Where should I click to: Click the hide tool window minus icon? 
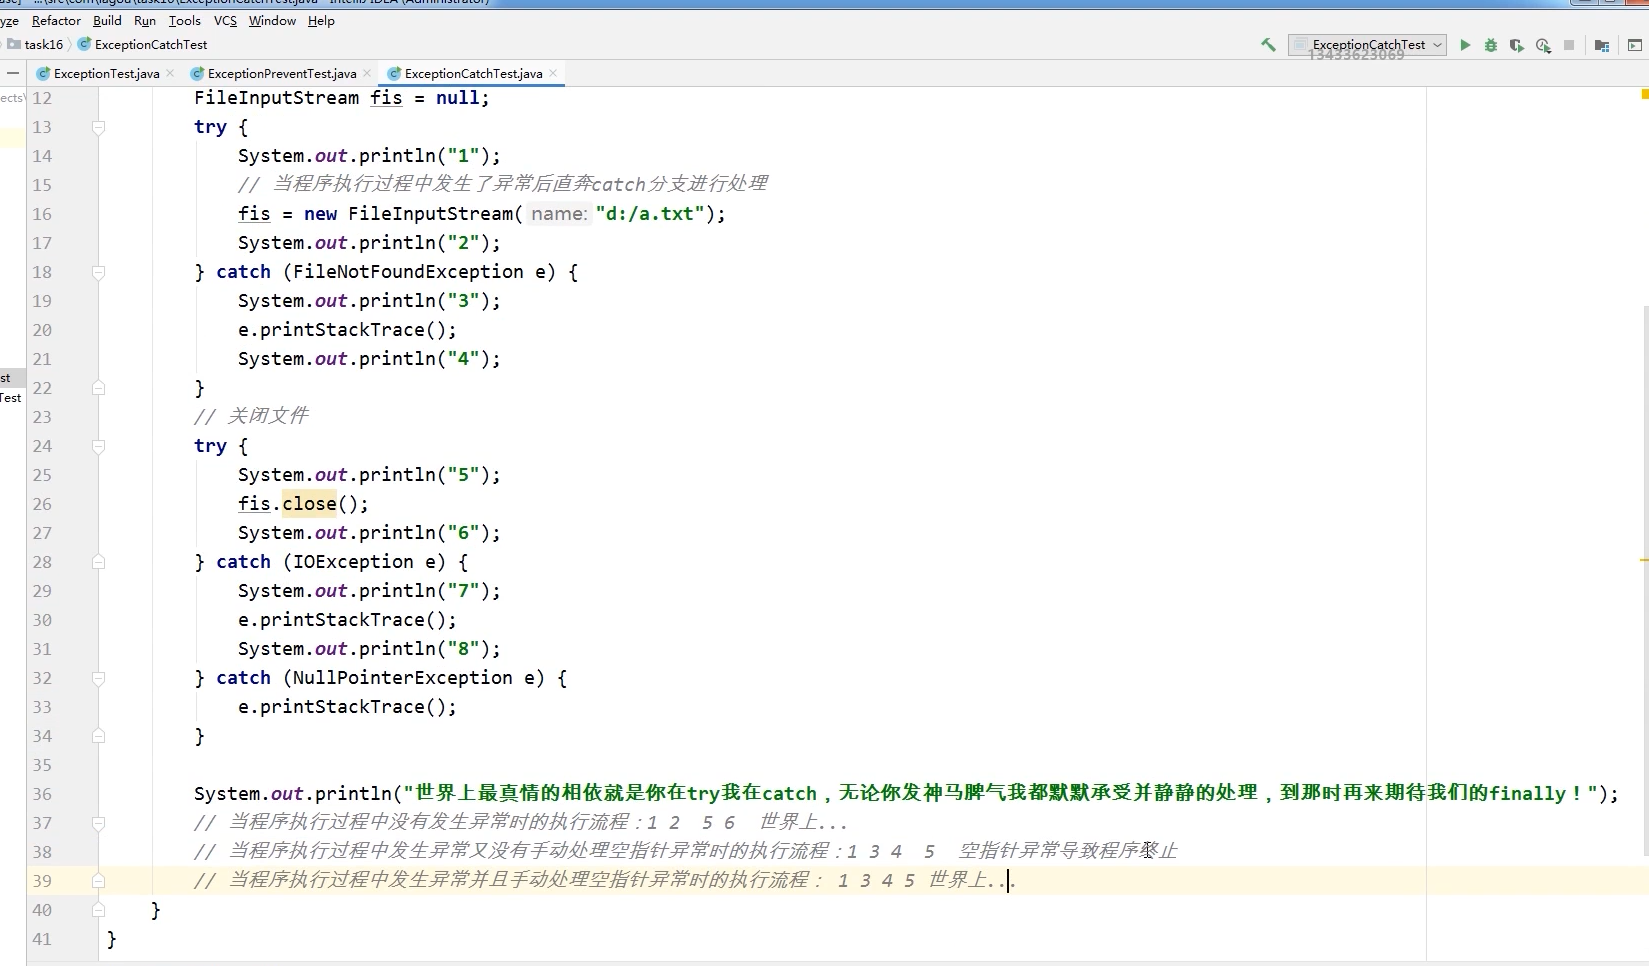13,73
